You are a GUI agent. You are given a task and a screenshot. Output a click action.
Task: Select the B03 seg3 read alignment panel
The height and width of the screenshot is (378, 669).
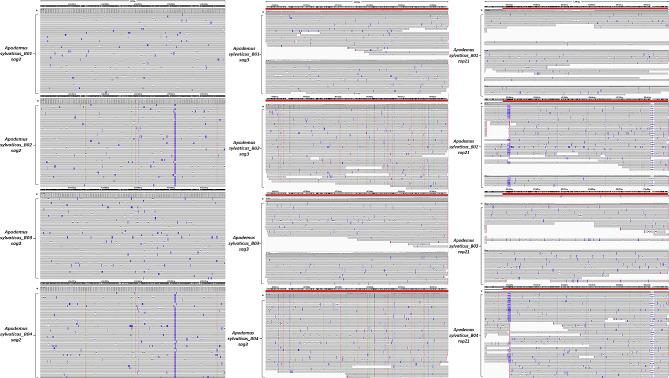[x=357, y=242]
